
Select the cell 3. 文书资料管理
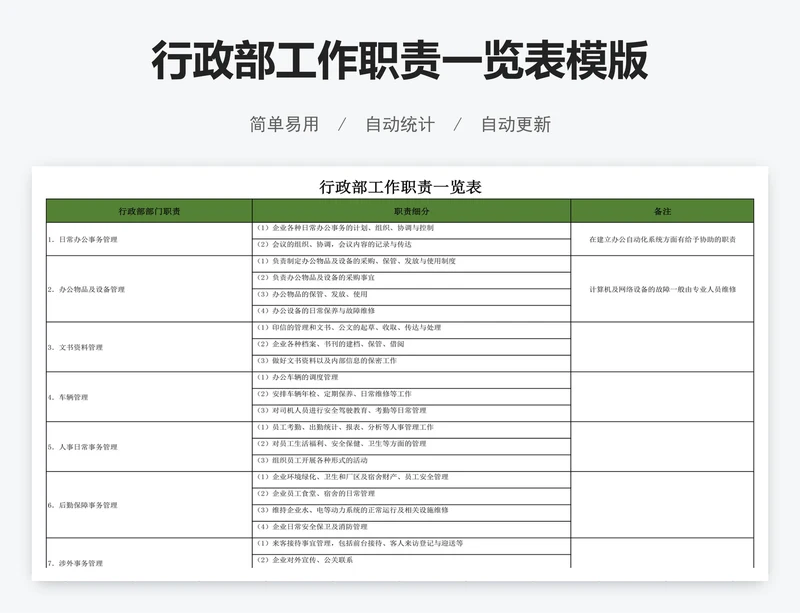point(149,347)
